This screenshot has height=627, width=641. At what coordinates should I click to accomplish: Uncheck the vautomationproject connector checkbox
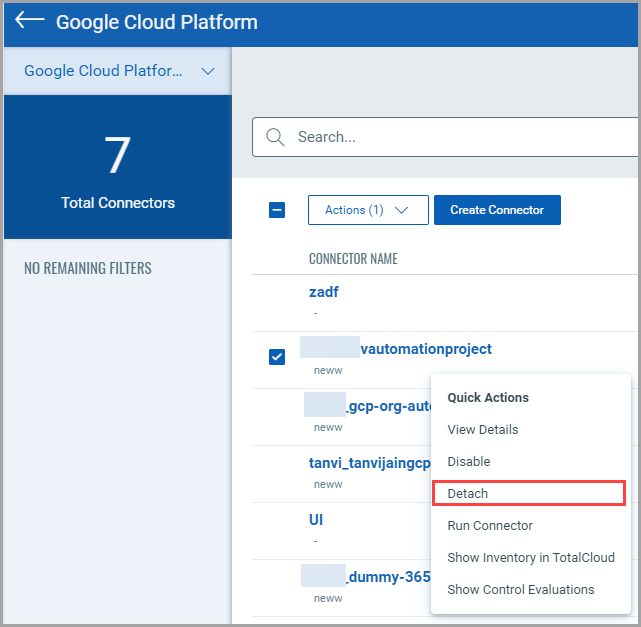coord(277,357)
